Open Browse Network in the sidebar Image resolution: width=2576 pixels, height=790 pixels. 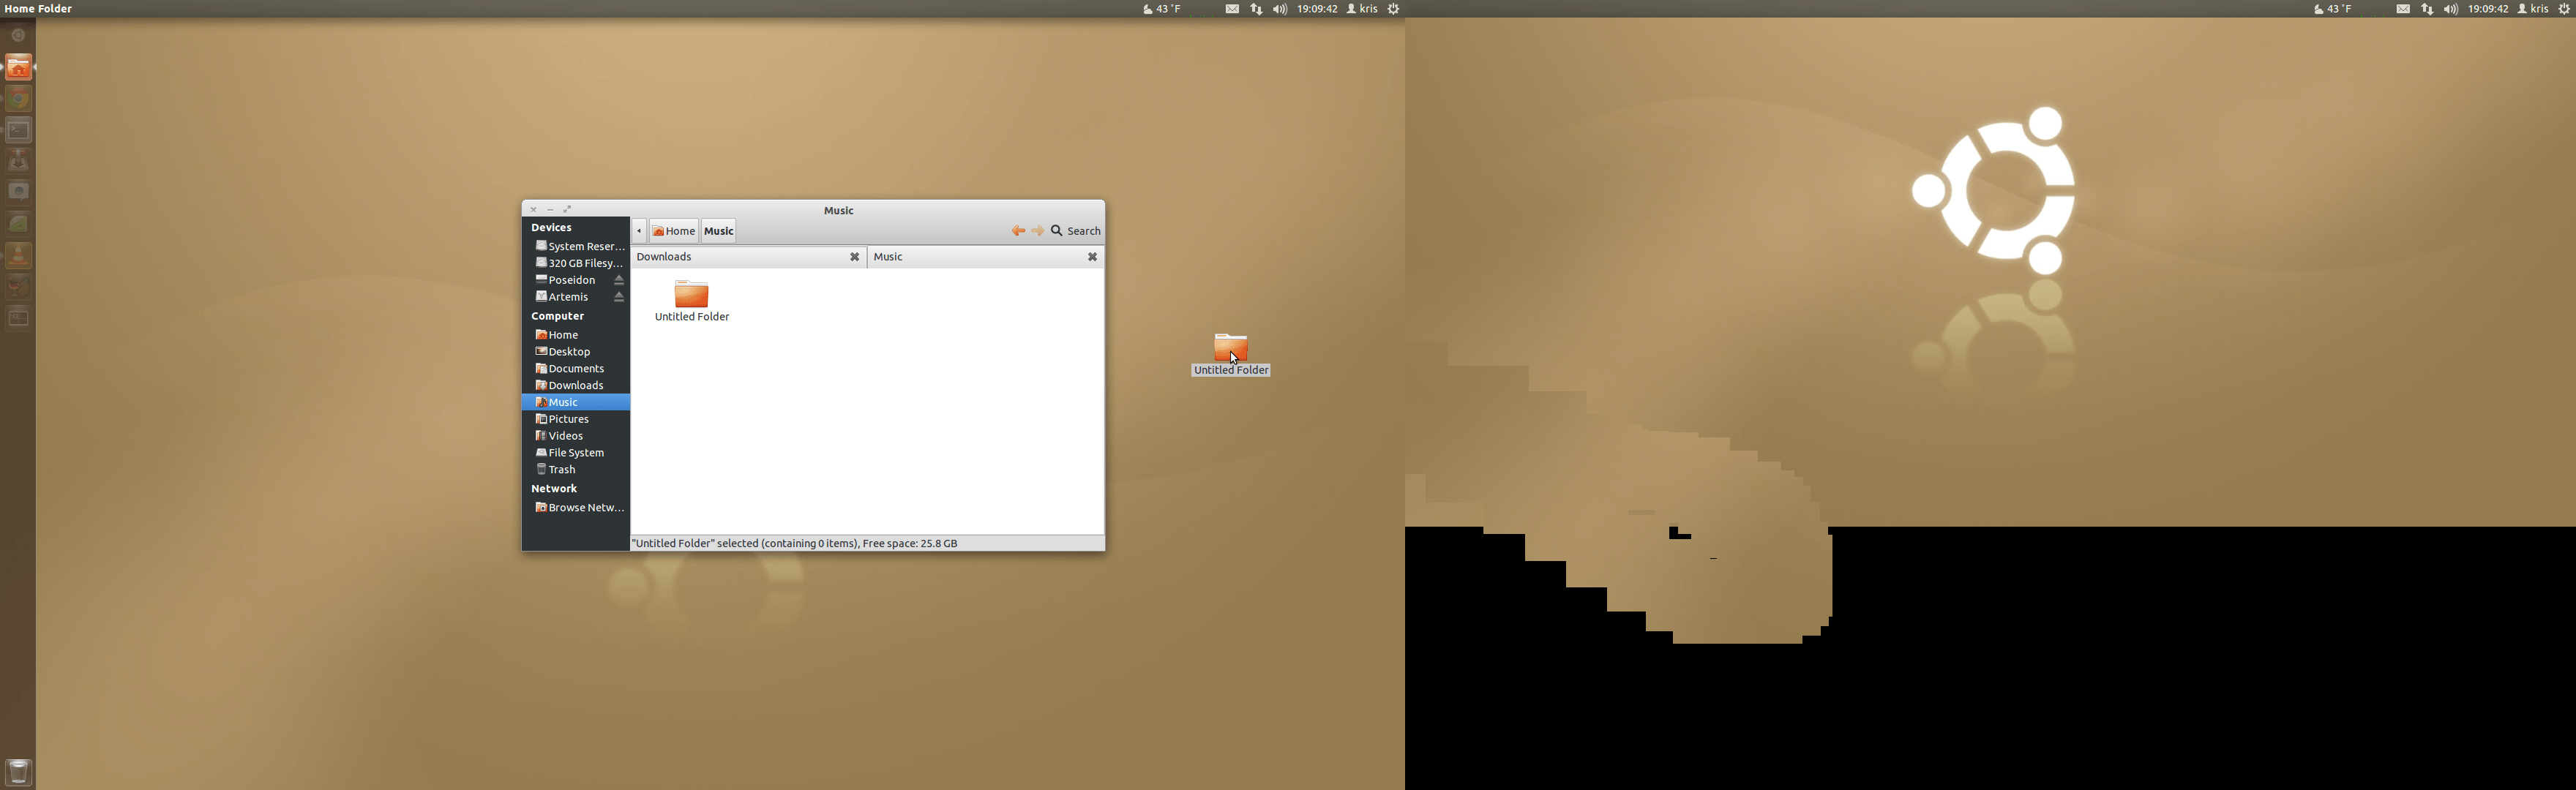[x=576, y=508]
